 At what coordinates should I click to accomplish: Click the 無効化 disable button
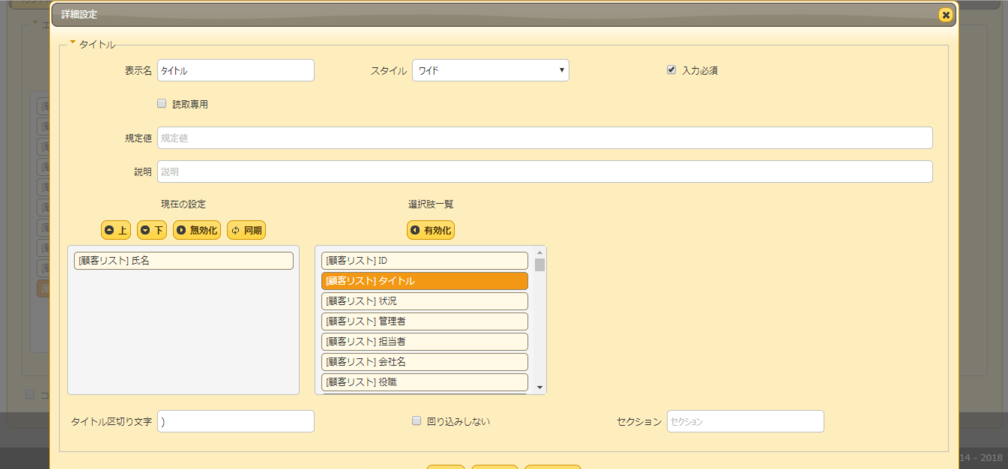[x=197, y=230]
